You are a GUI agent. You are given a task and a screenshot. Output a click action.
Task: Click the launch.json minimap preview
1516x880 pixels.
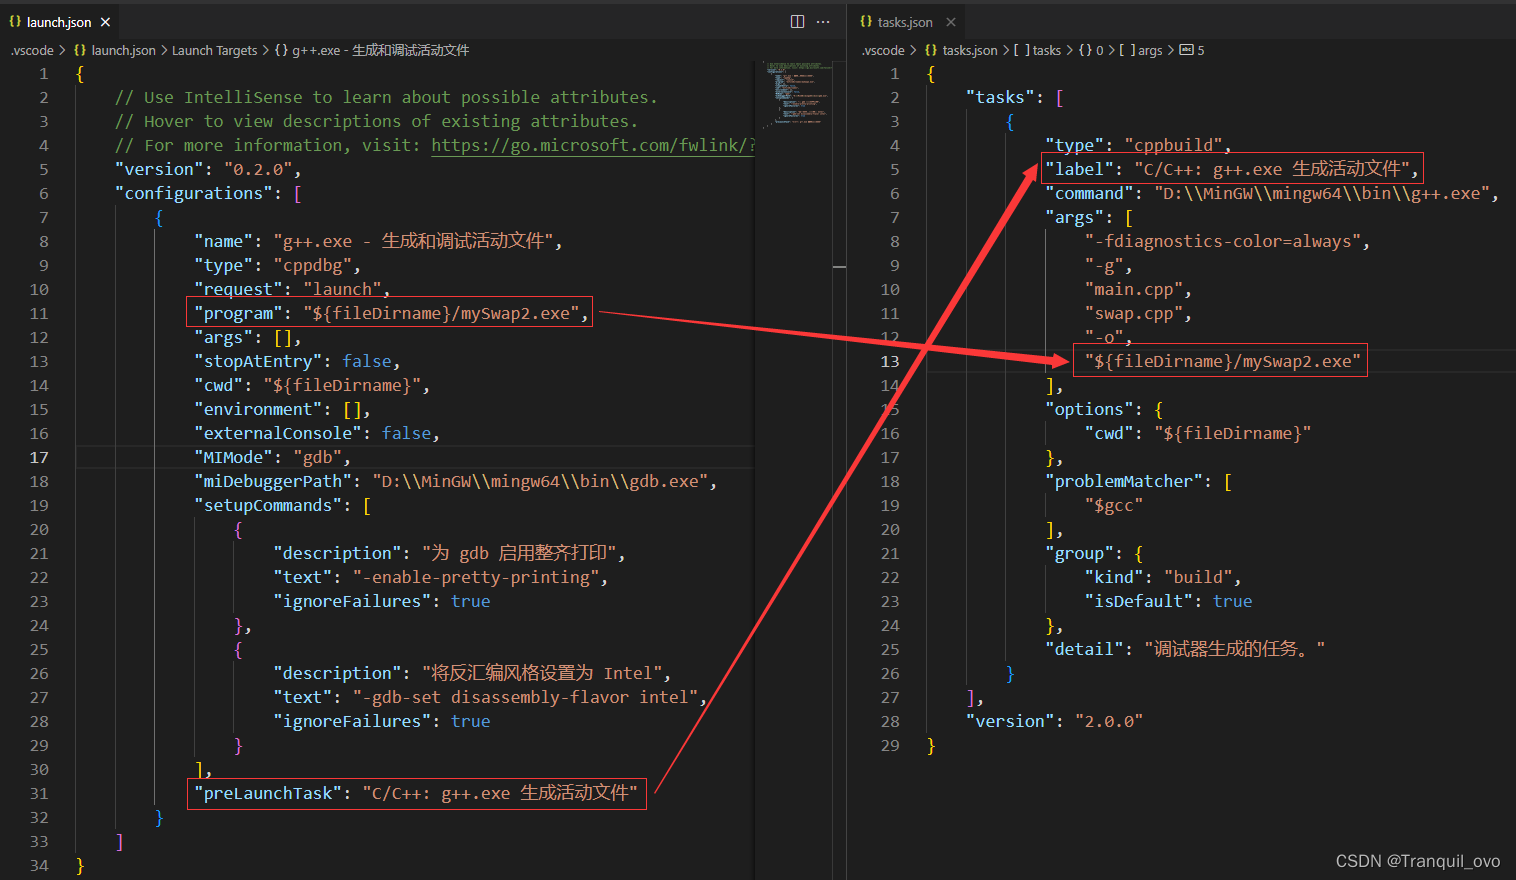(799, 94)
